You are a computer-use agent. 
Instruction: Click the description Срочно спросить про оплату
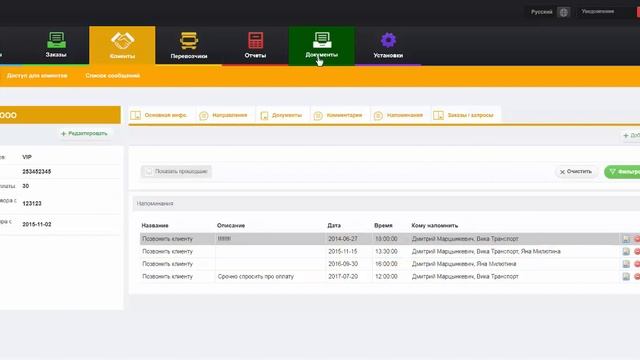coord(256,276)
